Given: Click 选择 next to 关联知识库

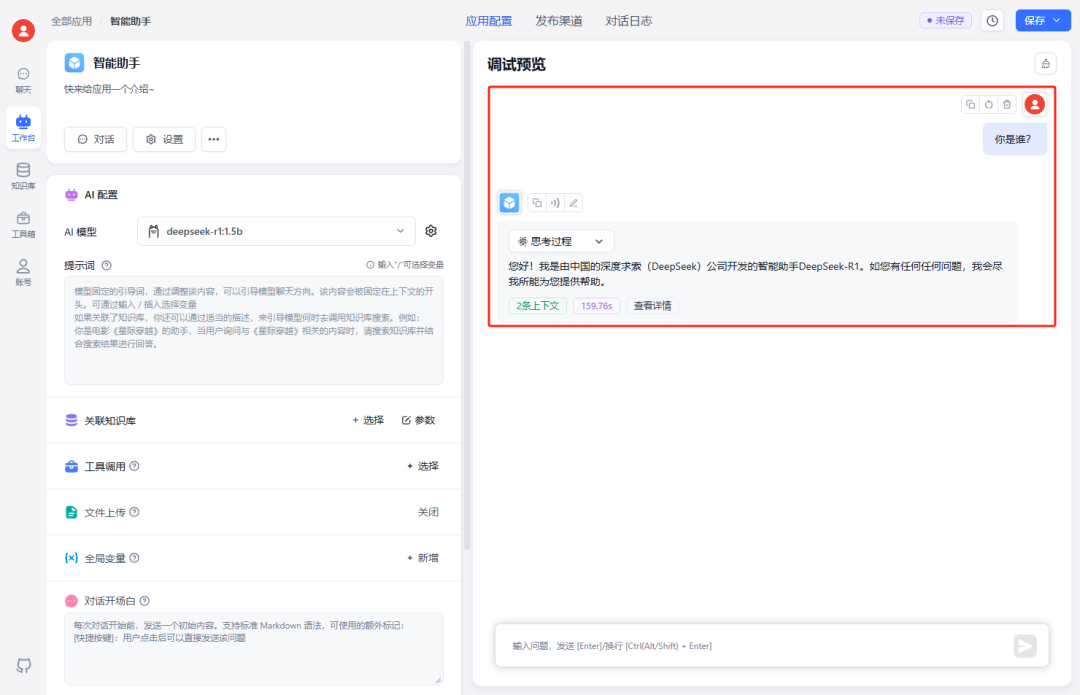Looking at the screenshot, I should click(368, 420).
